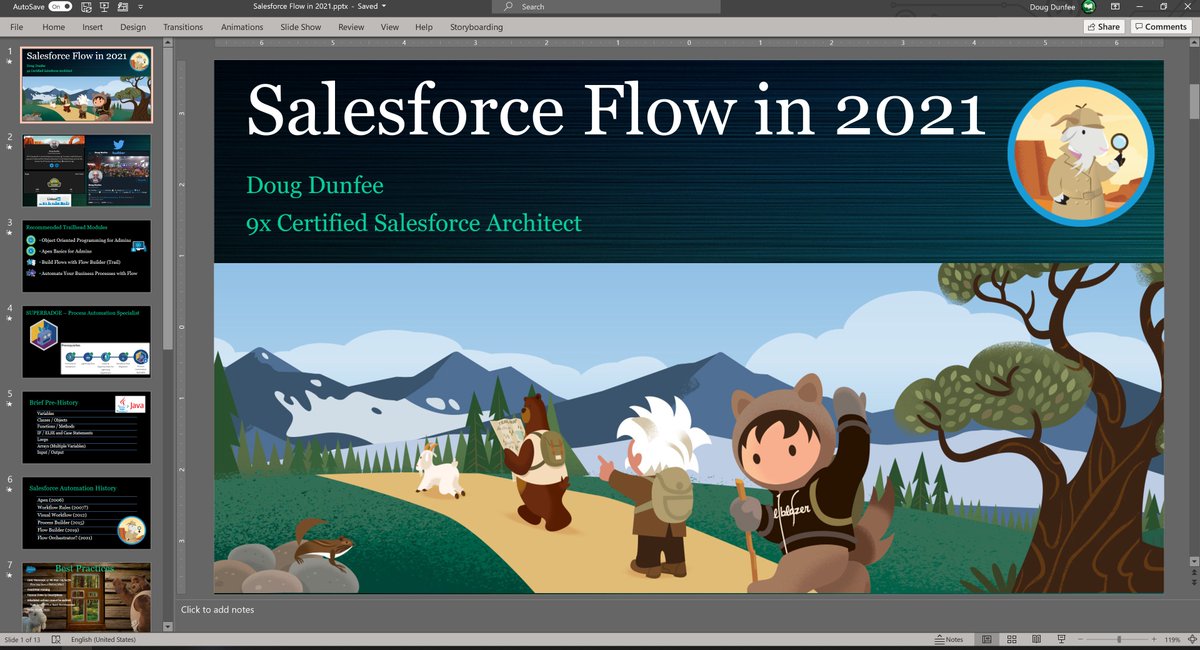Click Start From Beginning quick access icon
The image size is (1200, 650).
(x=104, y=6)
